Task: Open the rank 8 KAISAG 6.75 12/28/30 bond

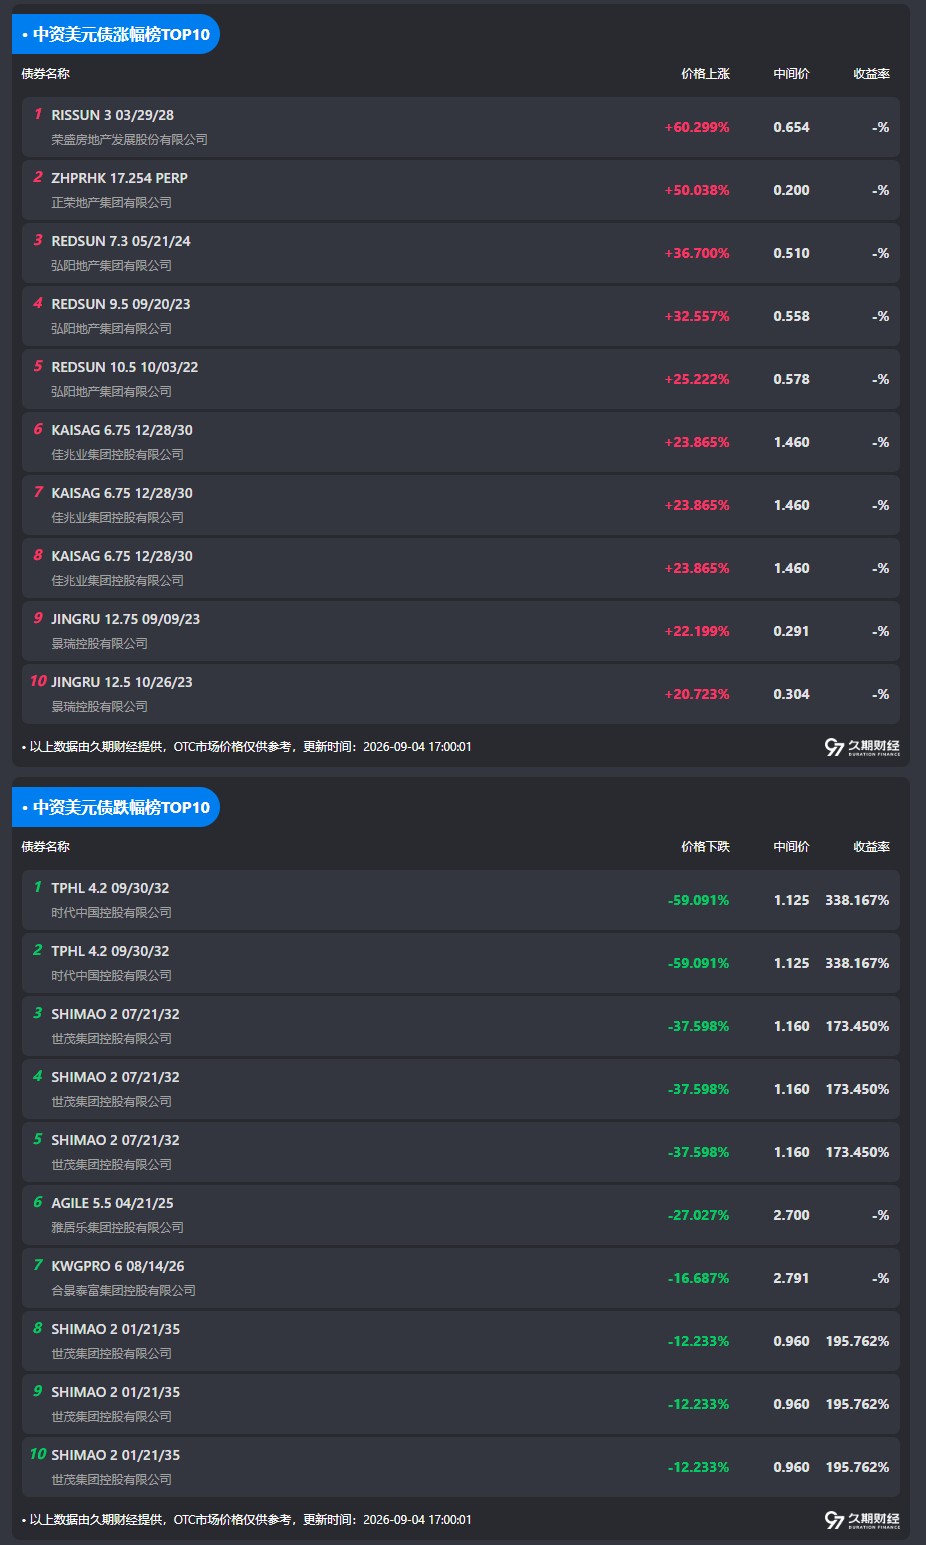Action: point(122,556)
